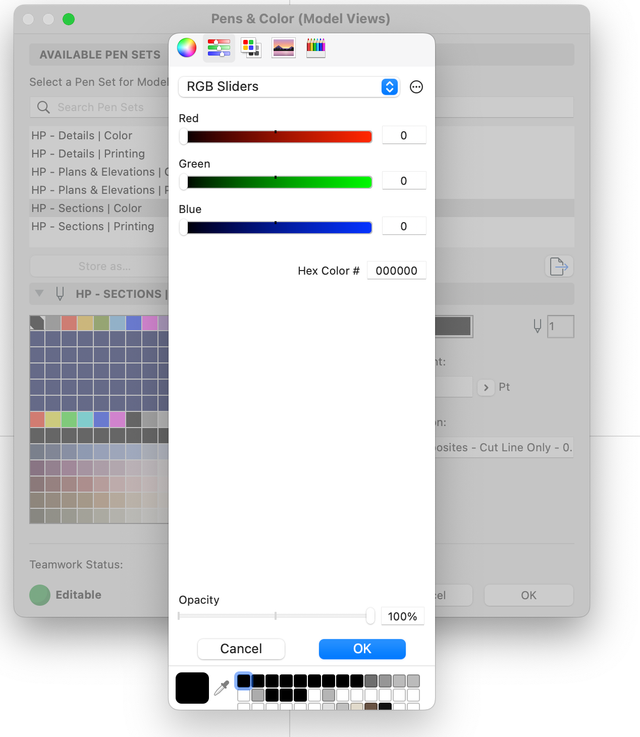Confirm the color with blue OK
This screenshot has height=737, width=640.
click(x=362, y=649)
